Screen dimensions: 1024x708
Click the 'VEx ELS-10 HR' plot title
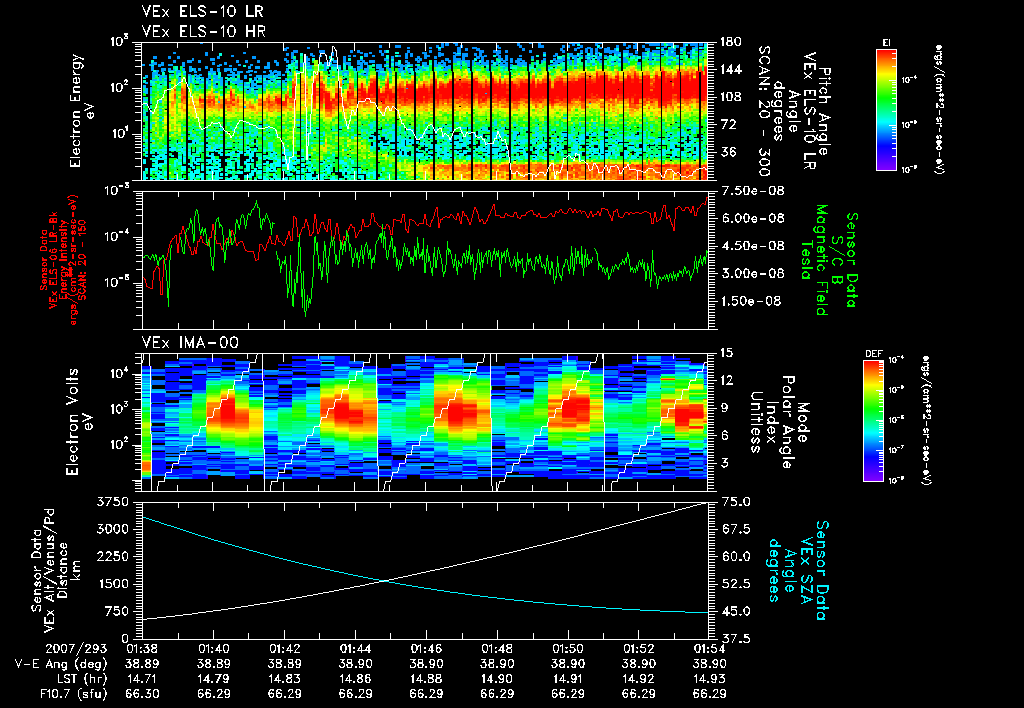tap(204, 31)
